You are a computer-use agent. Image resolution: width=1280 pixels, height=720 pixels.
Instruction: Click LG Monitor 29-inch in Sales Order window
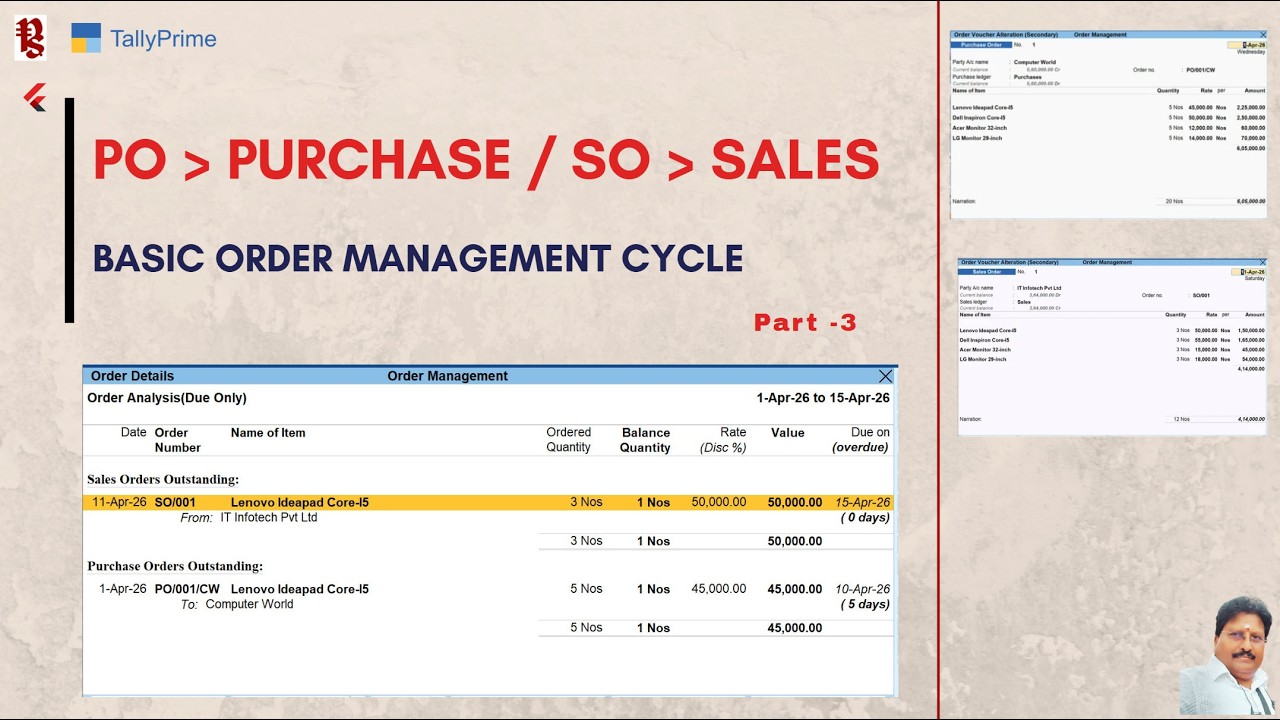click(x=983, y=359)
